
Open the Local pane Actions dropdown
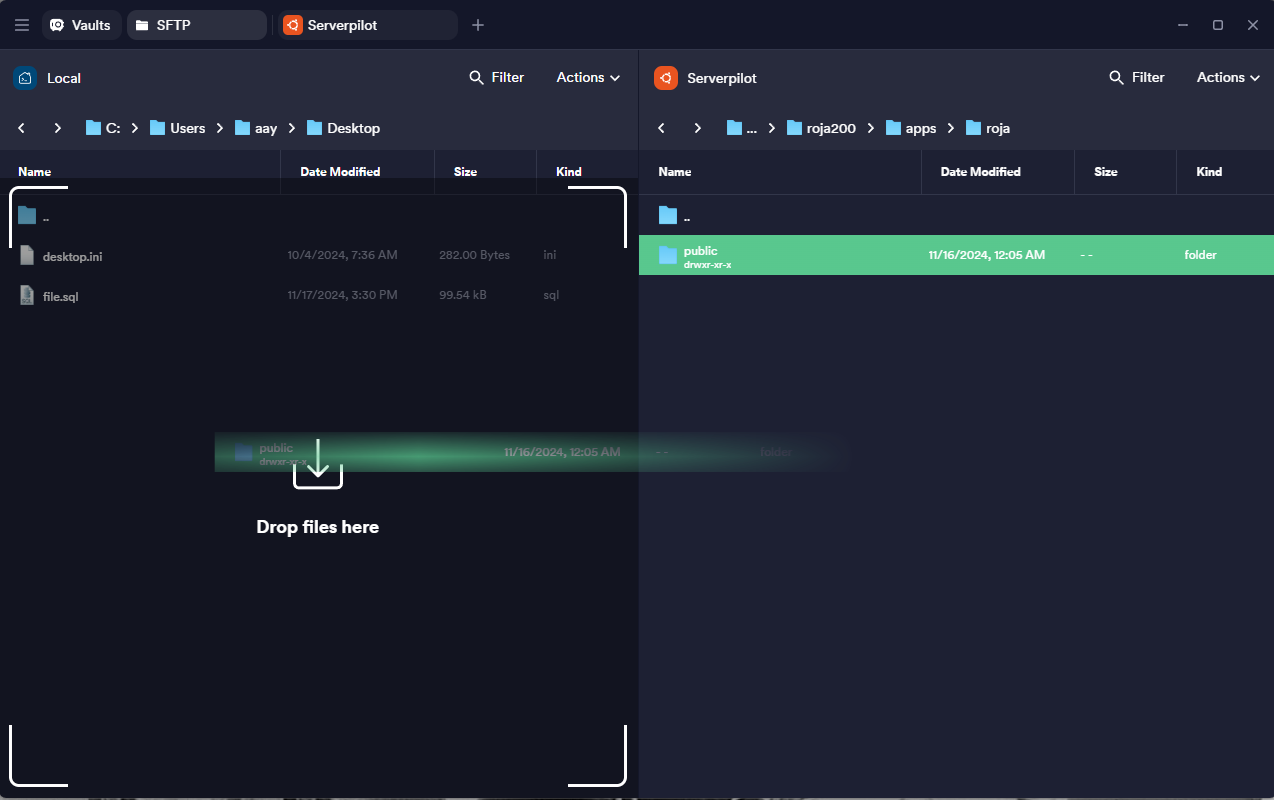tap(588, 78)
